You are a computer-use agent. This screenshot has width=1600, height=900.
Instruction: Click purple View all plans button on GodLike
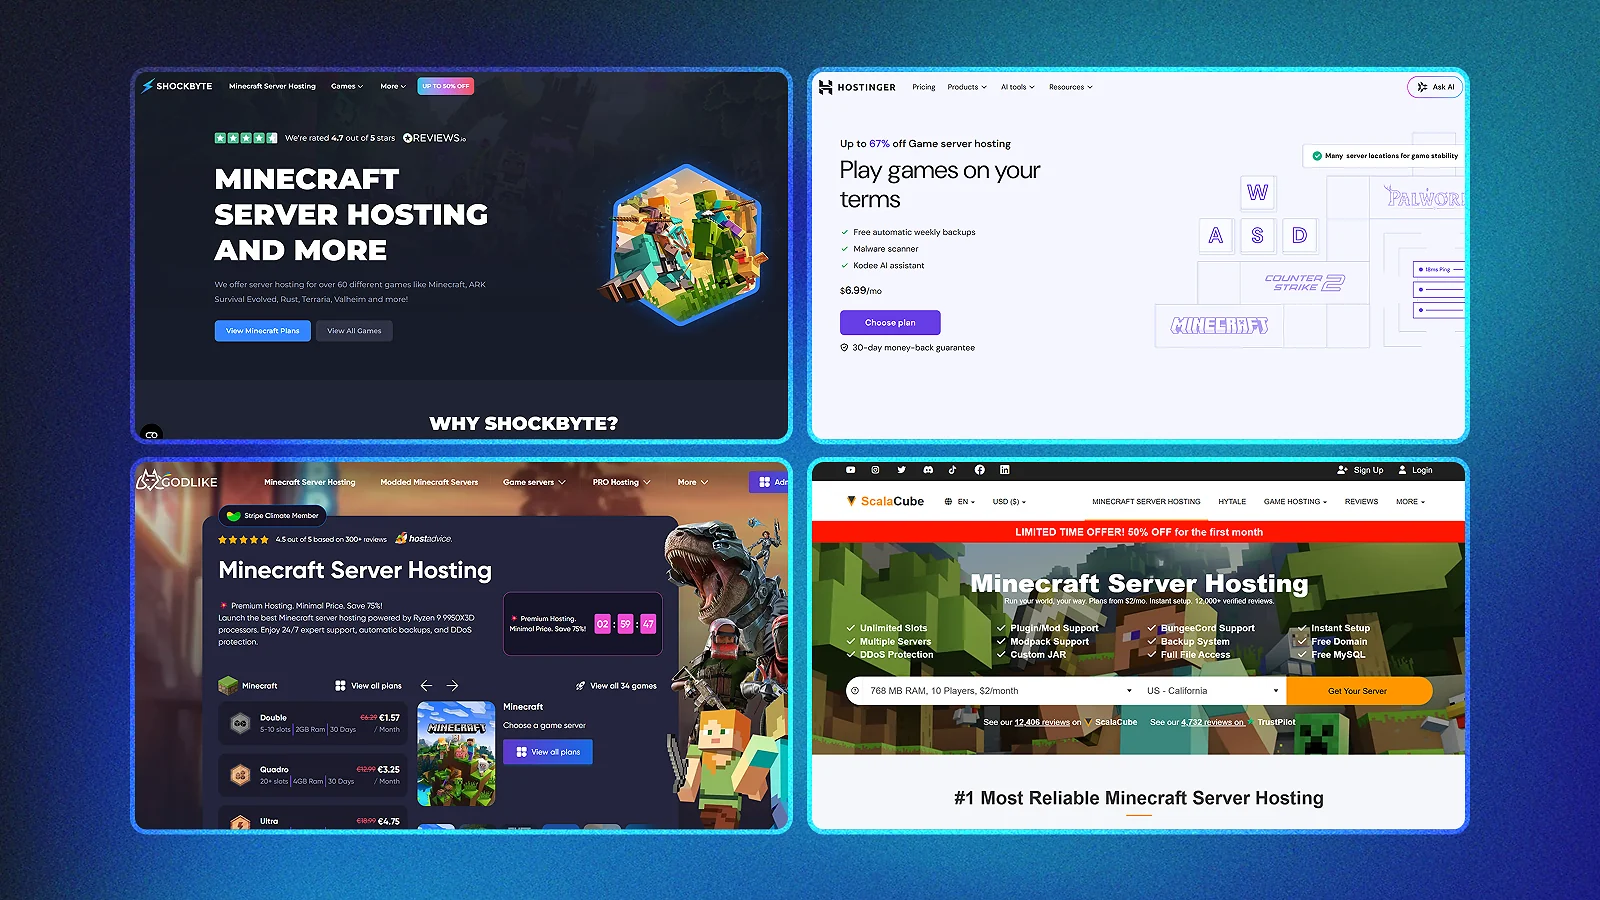[548, 752]
